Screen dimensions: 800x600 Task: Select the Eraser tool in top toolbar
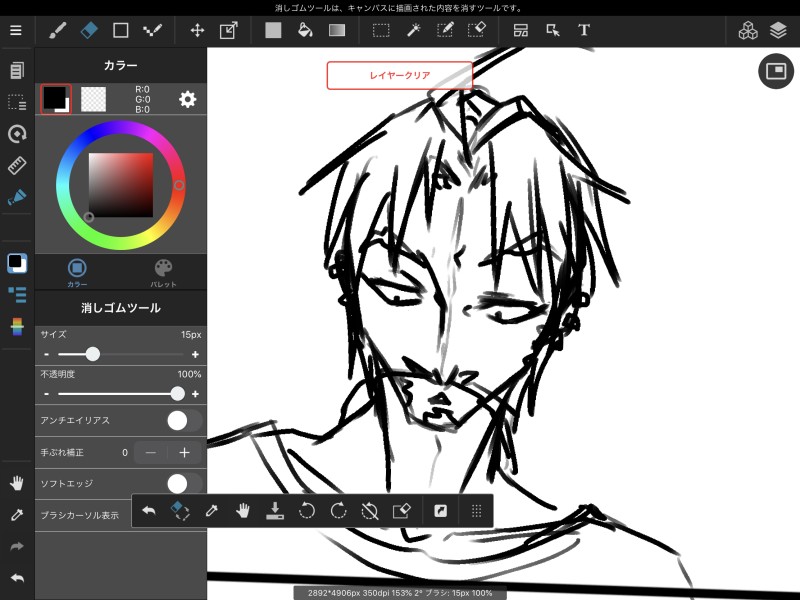(89, 31)
